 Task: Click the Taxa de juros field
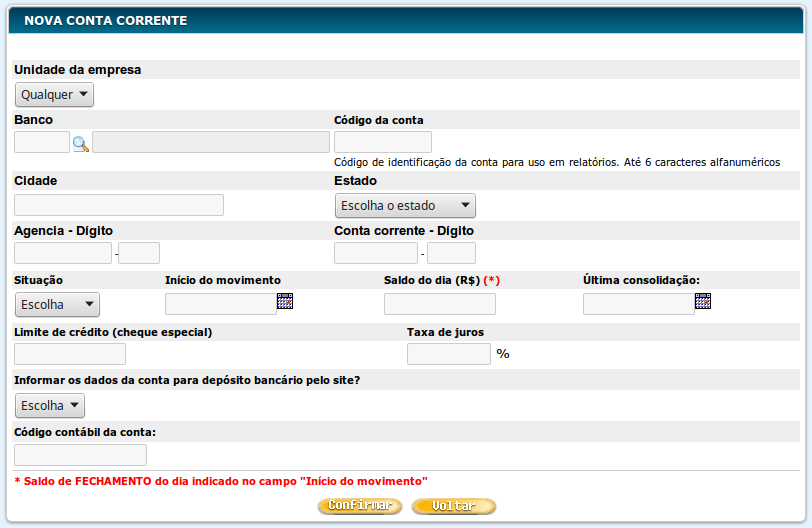(x=449, y=354)
